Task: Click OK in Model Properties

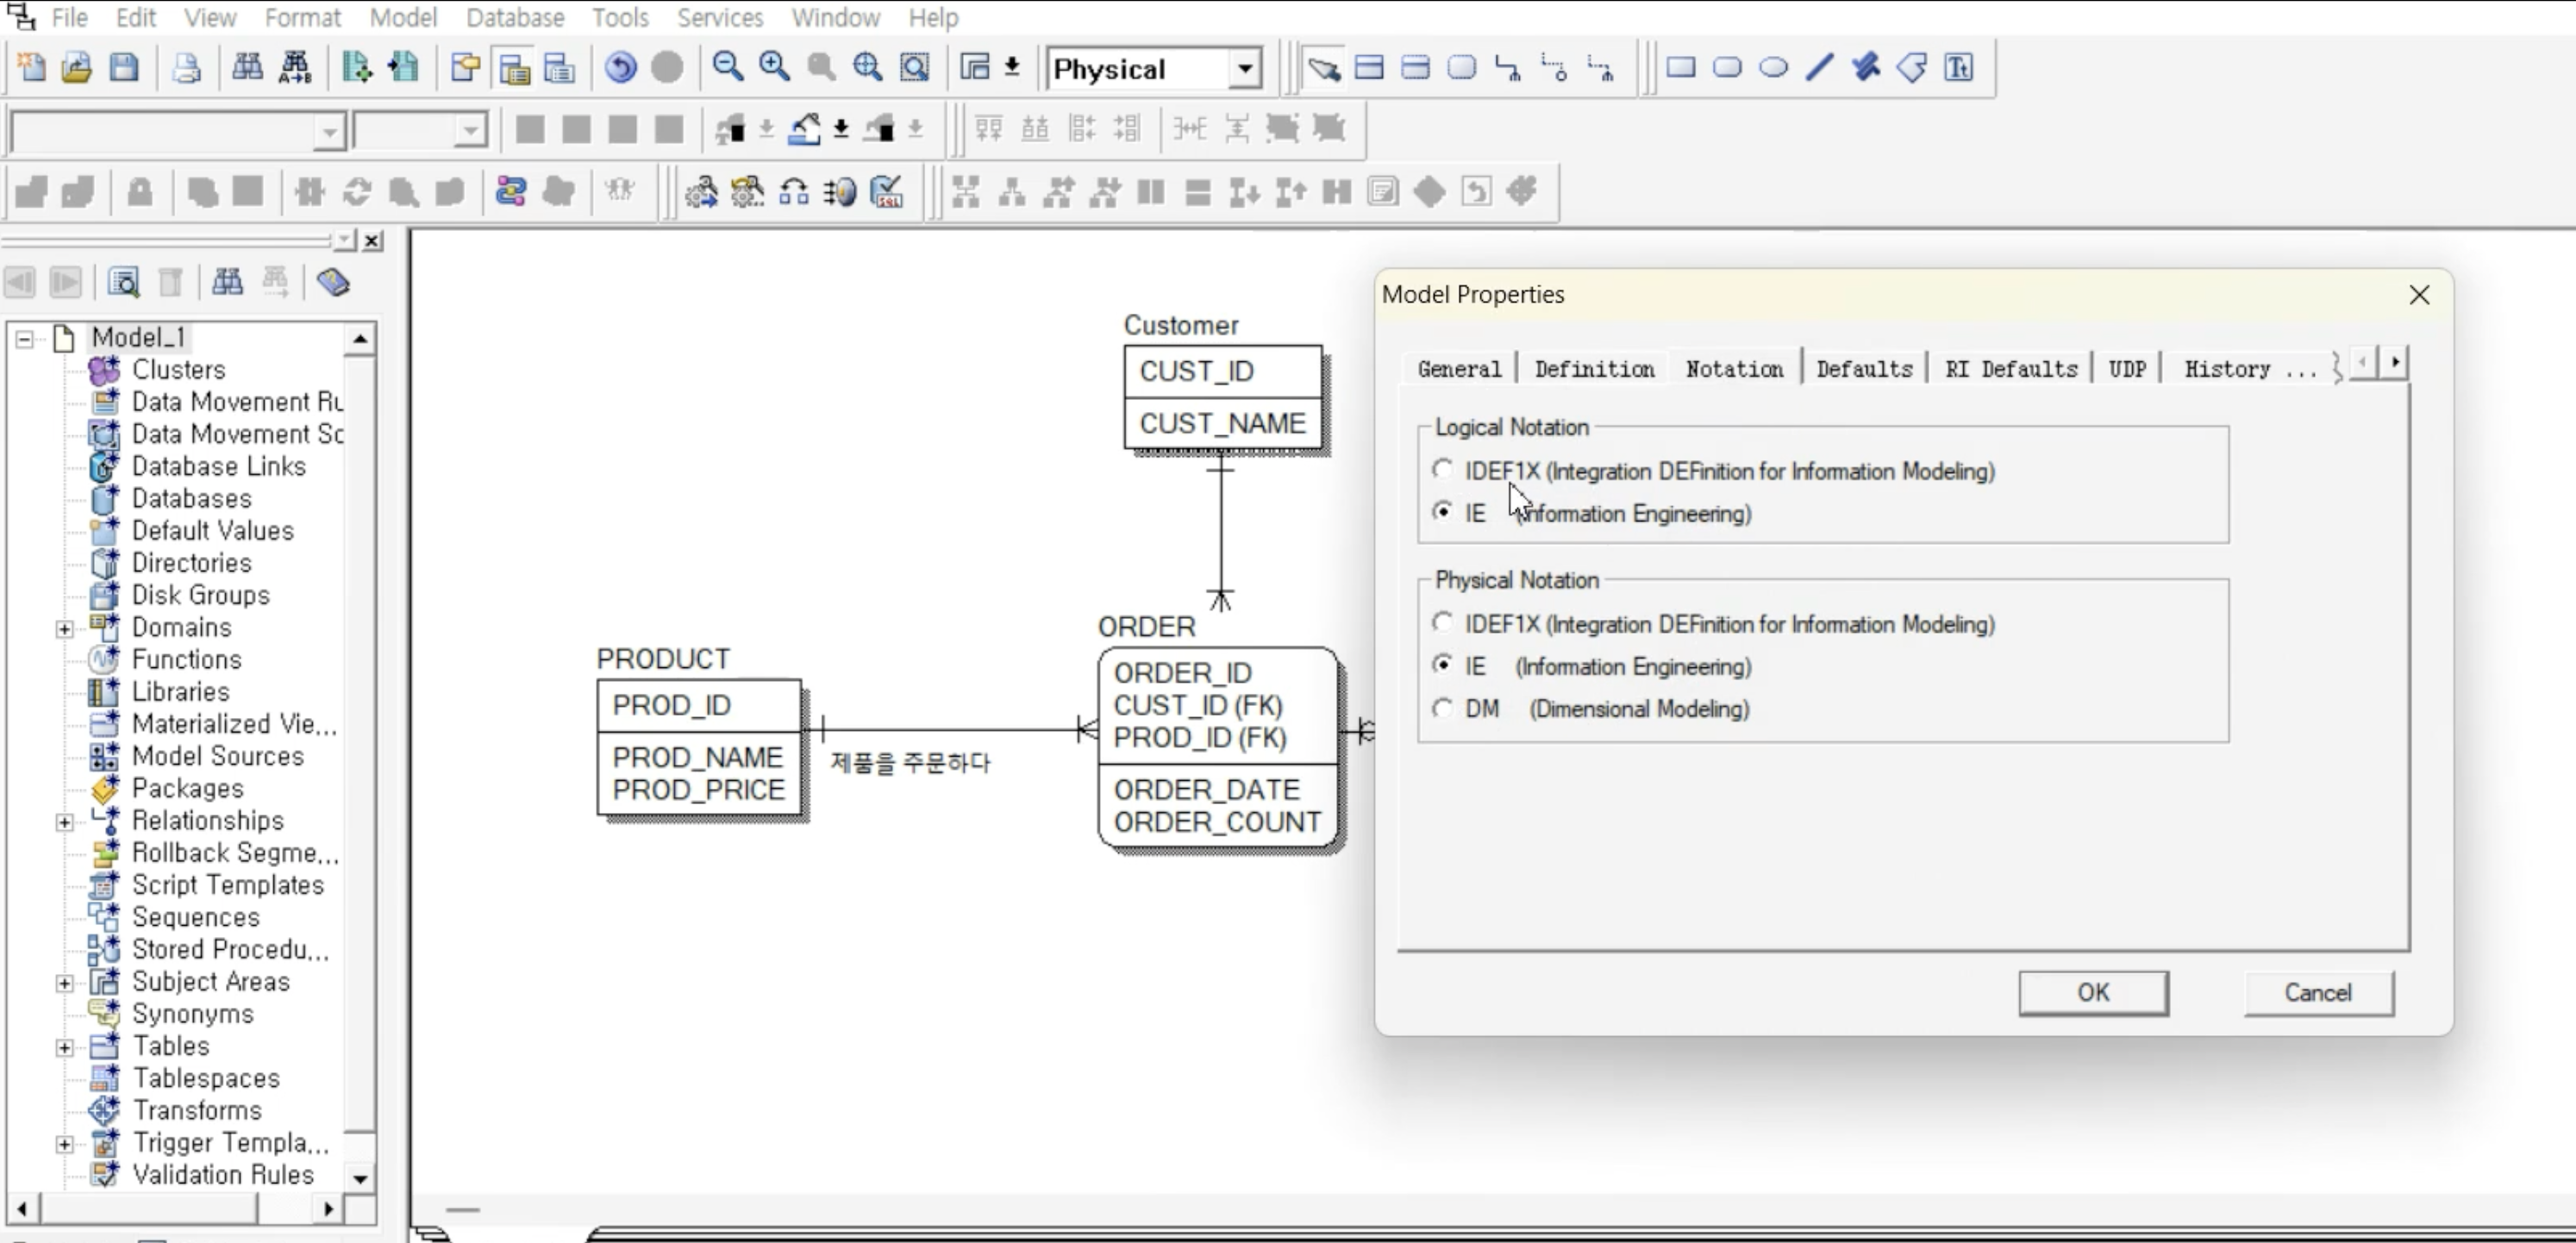Action: click(x=2093, y=992)
